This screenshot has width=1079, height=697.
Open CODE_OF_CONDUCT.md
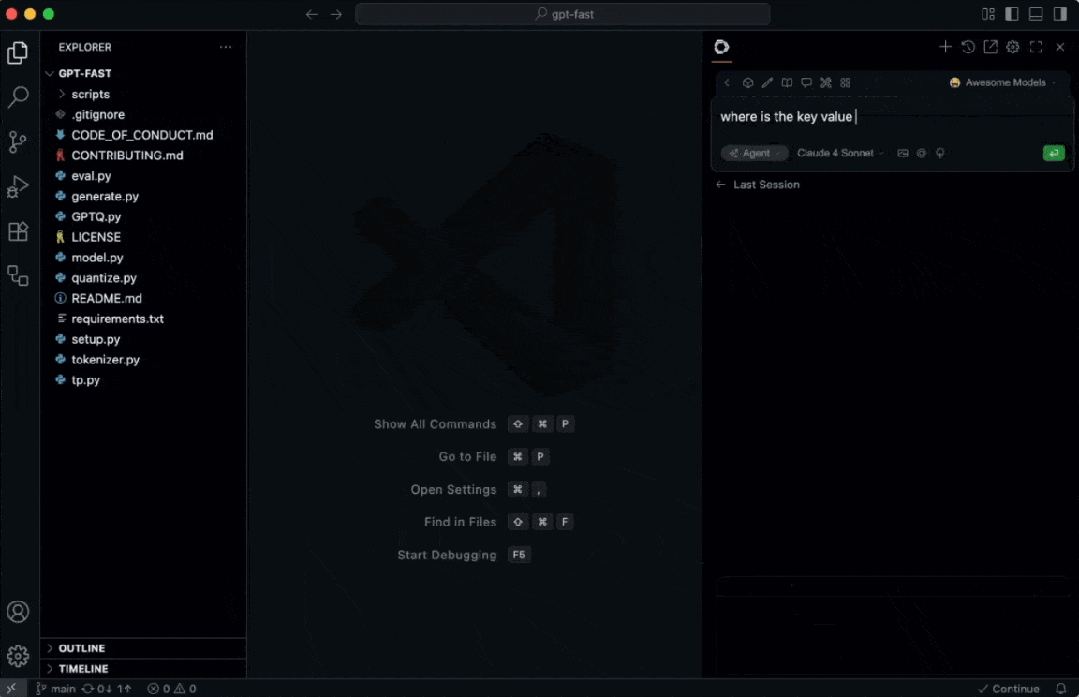click(143, 135)
